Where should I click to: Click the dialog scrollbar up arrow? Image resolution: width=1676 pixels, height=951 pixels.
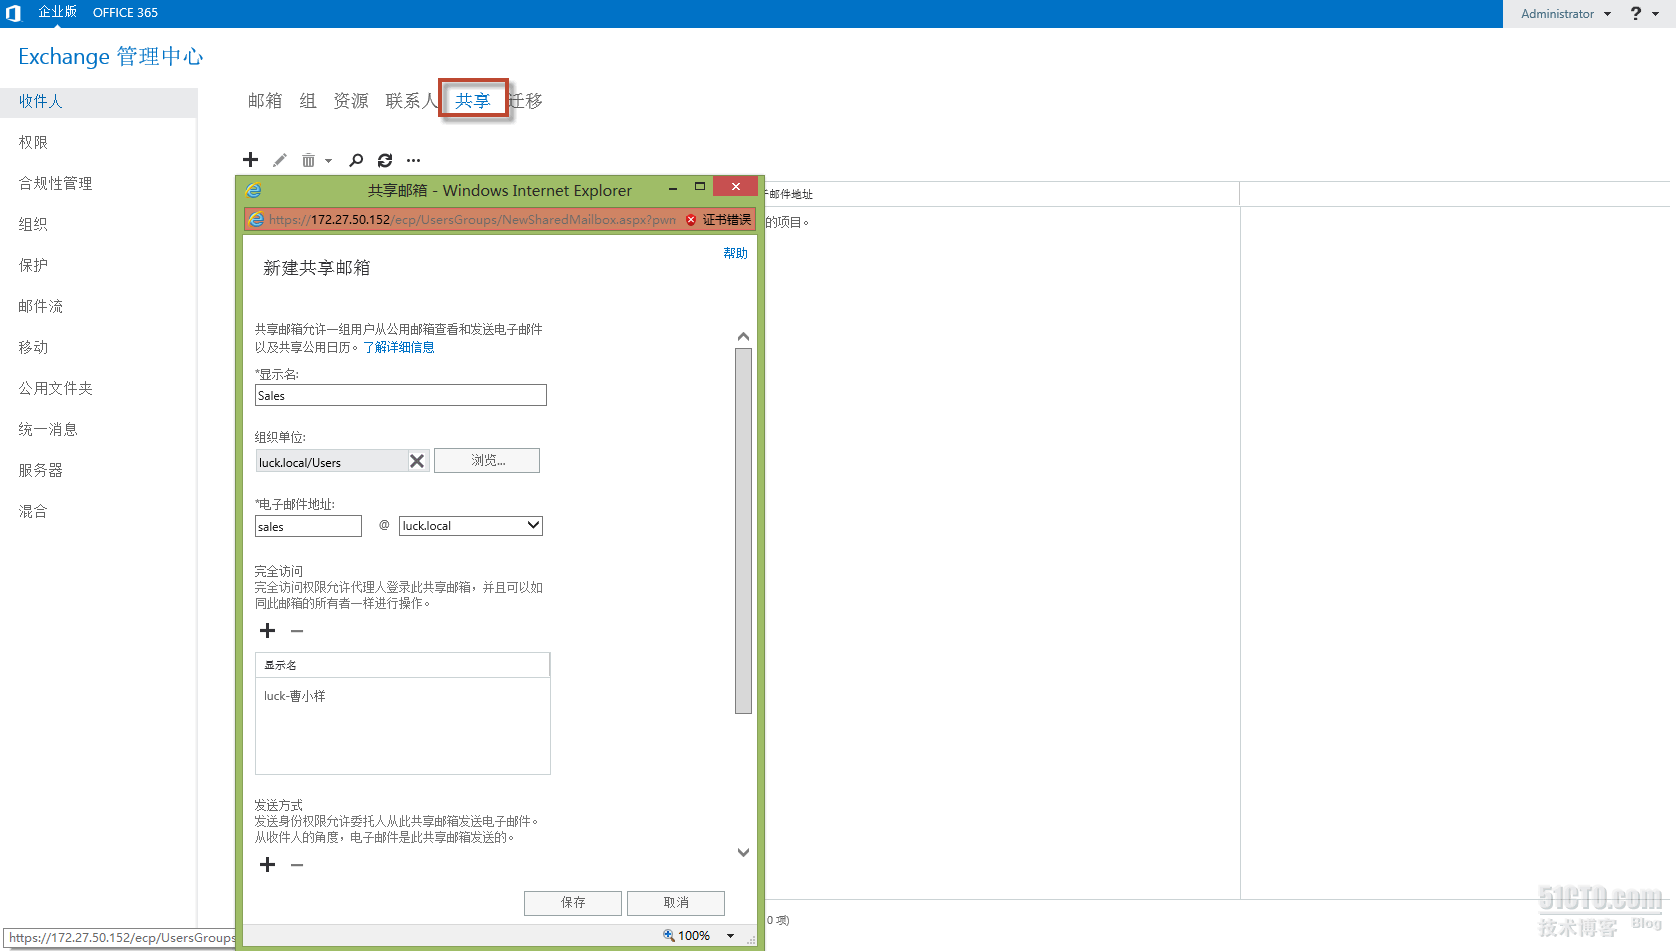[743, 337]
